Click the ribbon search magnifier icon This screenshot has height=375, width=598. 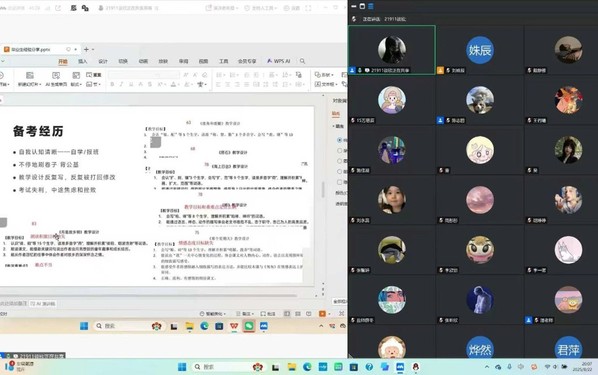pyautogui.click(x=302, y=61)
